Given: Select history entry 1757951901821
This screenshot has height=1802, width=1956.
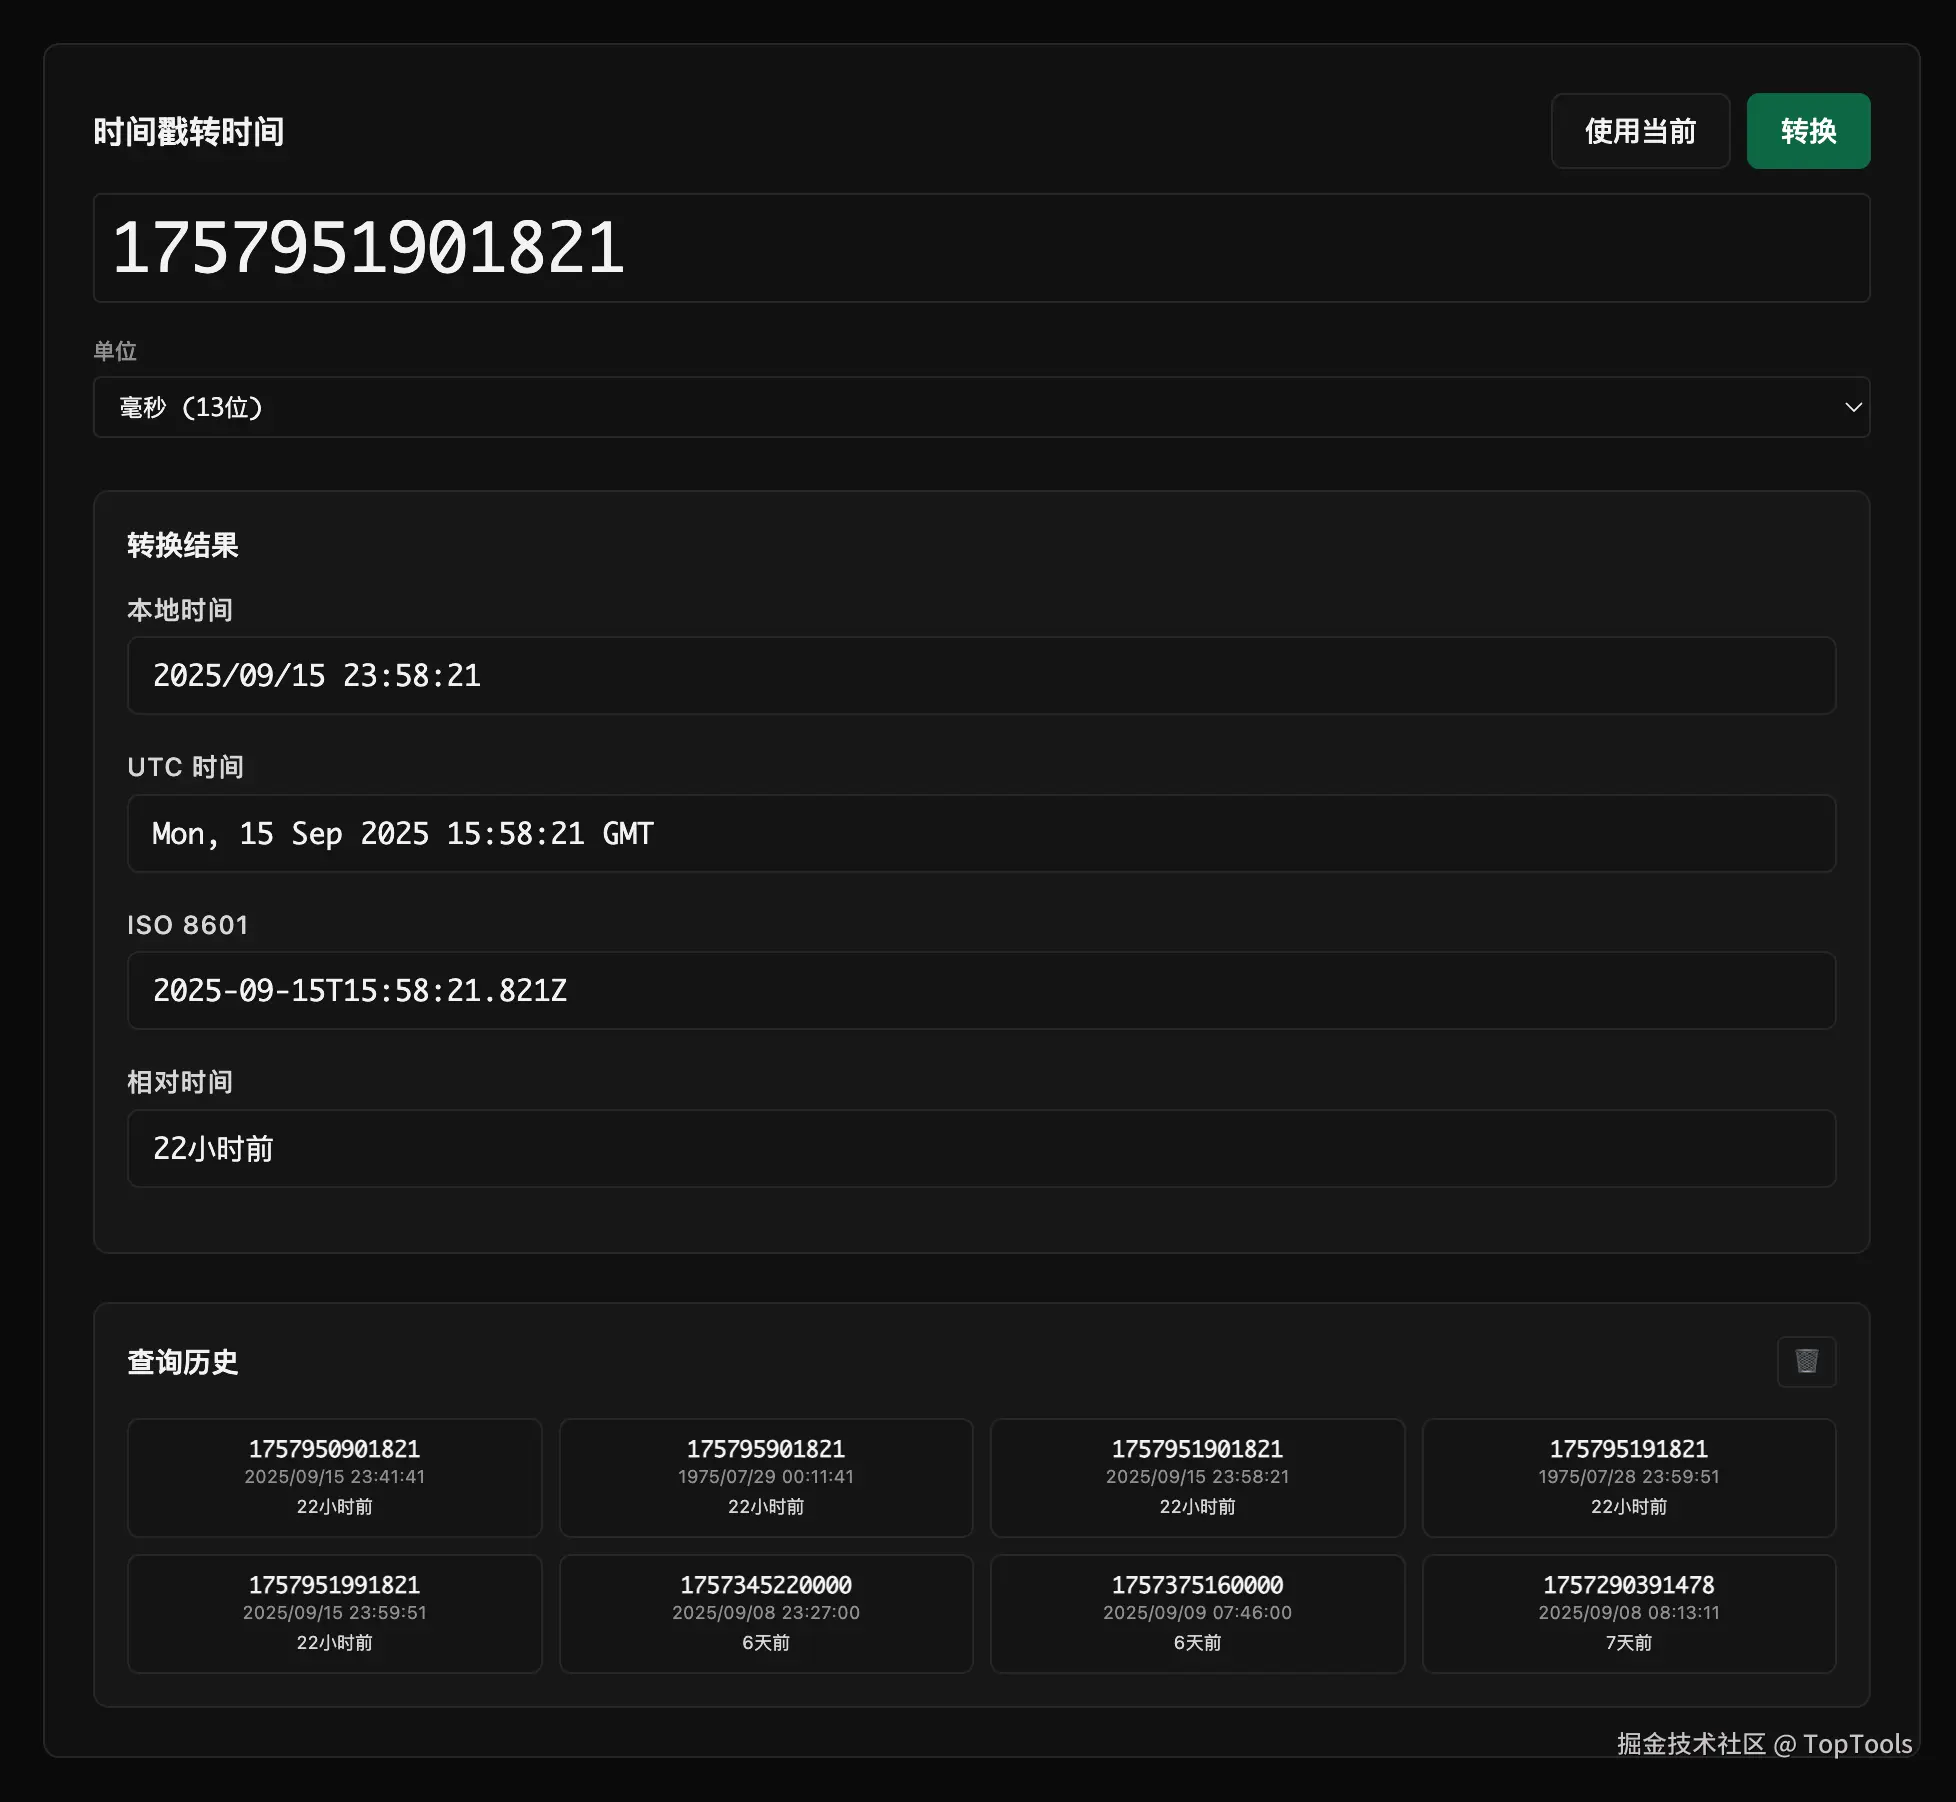Looking at the screenshot, I should point(1197,1478).
